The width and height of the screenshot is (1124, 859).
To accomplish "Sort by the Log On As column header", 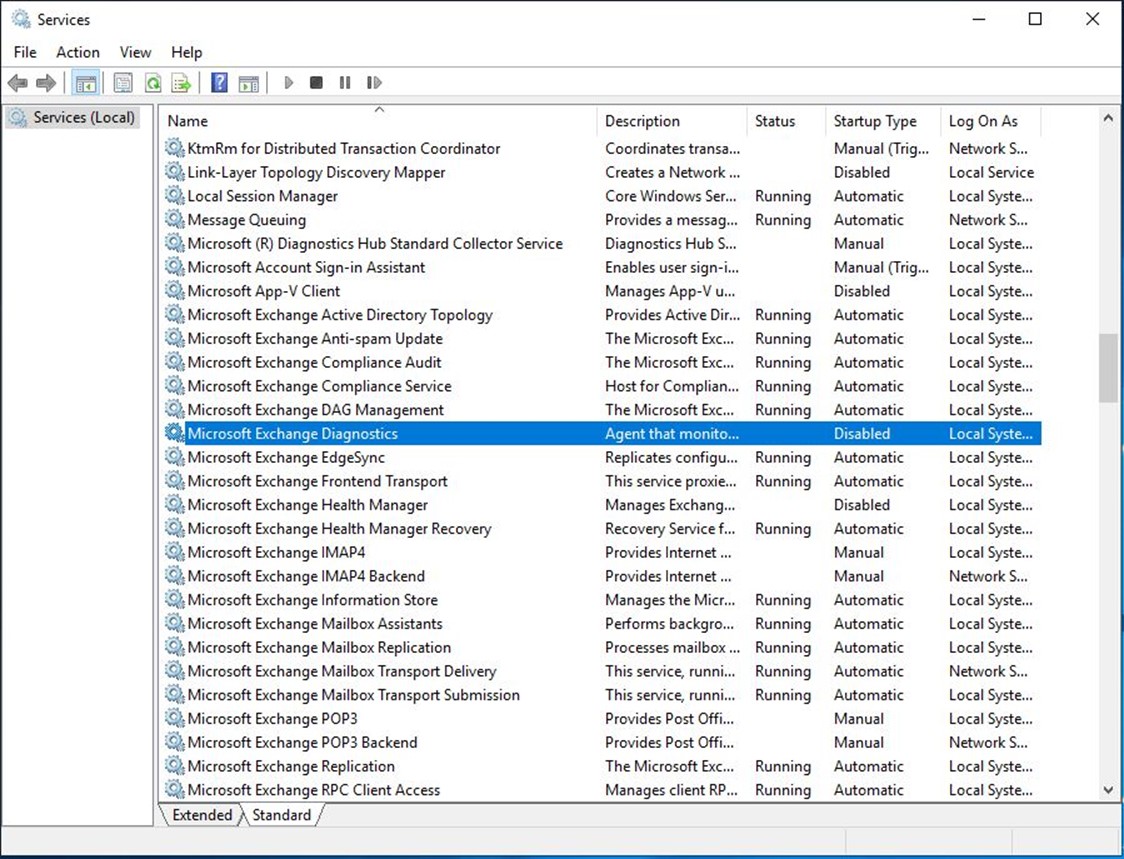I will click(990, 121).
